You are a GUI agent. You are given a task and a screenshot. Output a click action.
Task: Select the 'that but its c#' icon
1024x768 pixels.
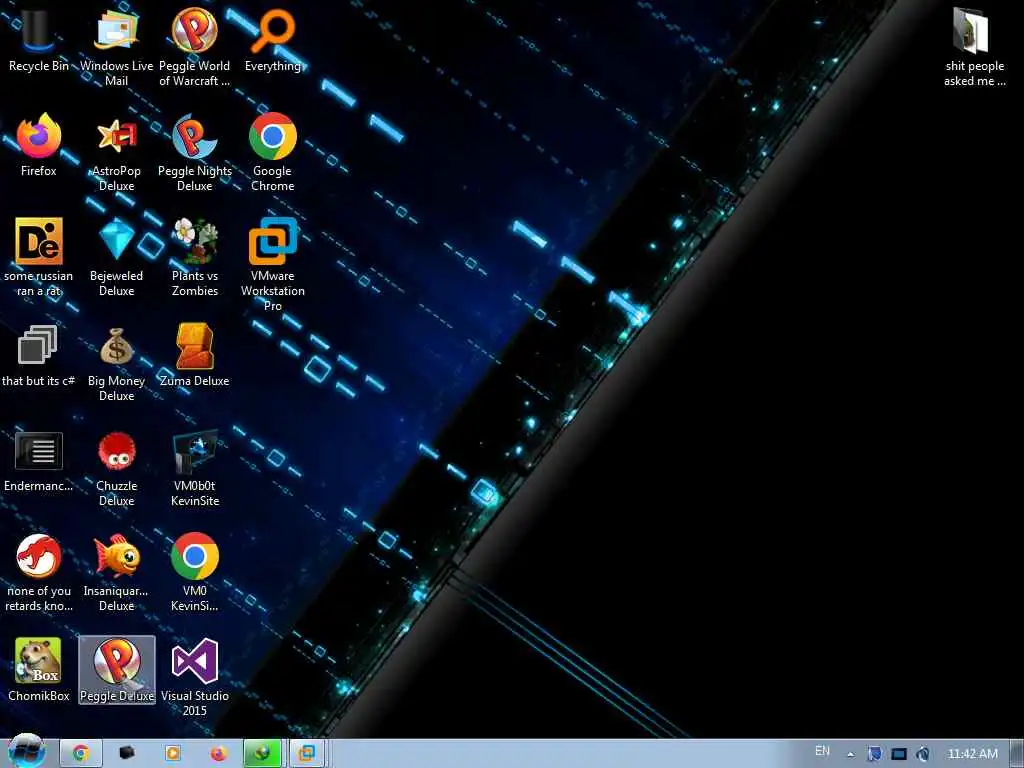coord(39,356)
